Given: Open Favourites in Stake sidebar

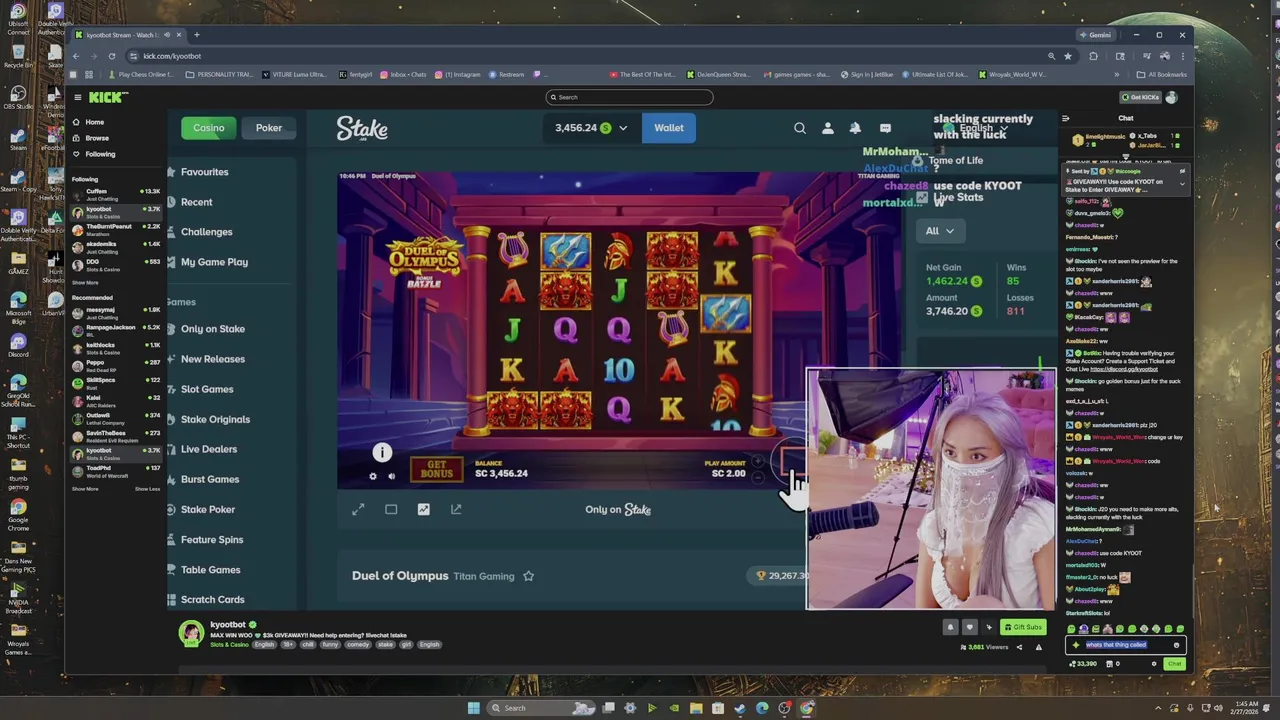Looking at the screenshot, I should (x=205, y=172).
